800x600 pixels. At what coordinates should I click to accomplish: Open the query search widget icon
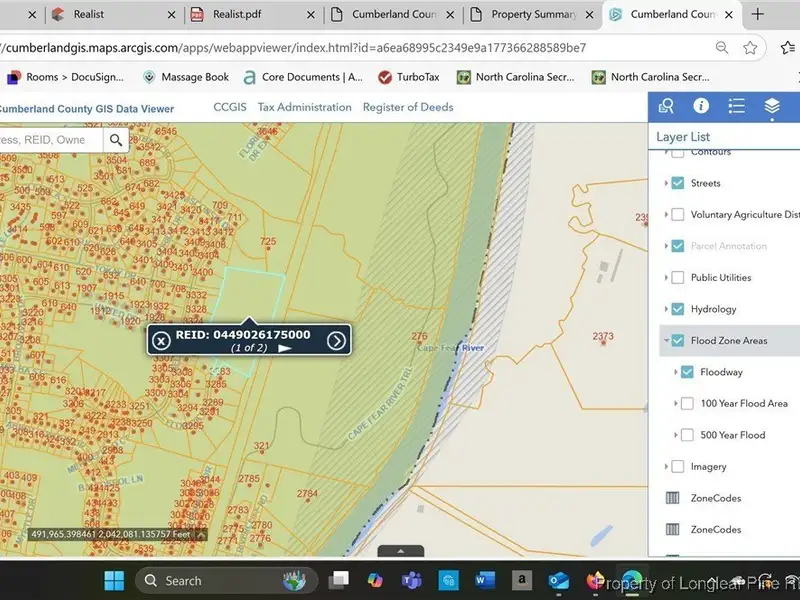[x=666, y=106]
